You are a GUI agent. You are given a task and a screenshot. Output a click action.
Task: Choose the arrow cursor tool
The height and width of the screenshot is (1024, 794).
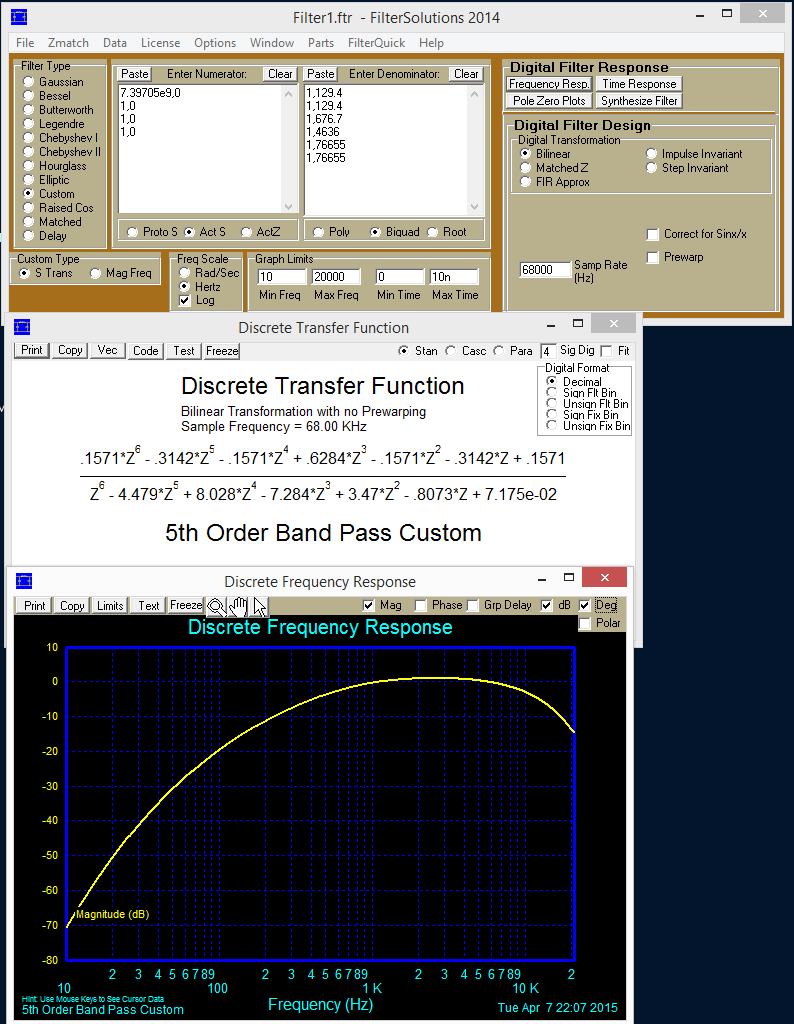click(259, 606)
